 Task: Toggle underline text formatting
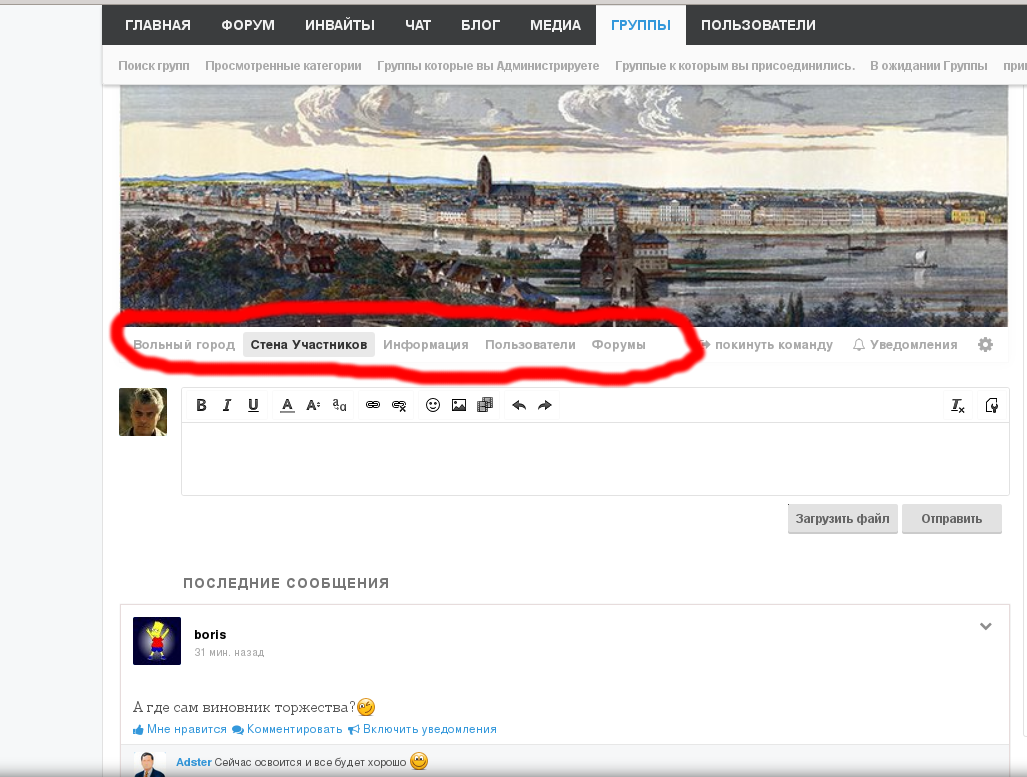[x=253, y=405]
